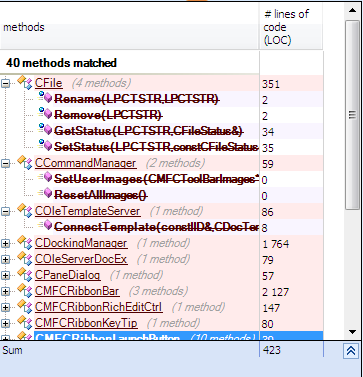363x377 pixels.
Task: Collapse the COleTemplateServer tree node
Action: click(x=5, y=211)
